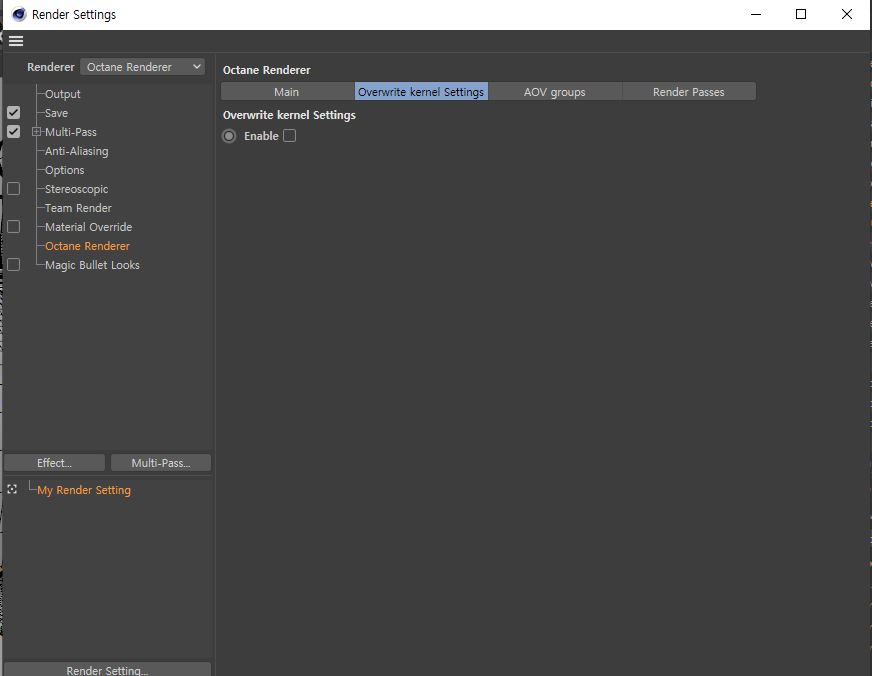Expand the Multi-Pass tree node
The width and height of the screenshot is (872, 676).
pyautogui.click(x=37, y=132)
